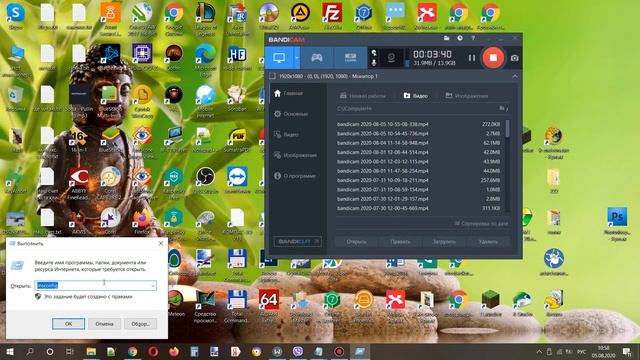Open Bandicam output folder icon in title bar
Screen dimensions: 640x360
pos(447,38)
